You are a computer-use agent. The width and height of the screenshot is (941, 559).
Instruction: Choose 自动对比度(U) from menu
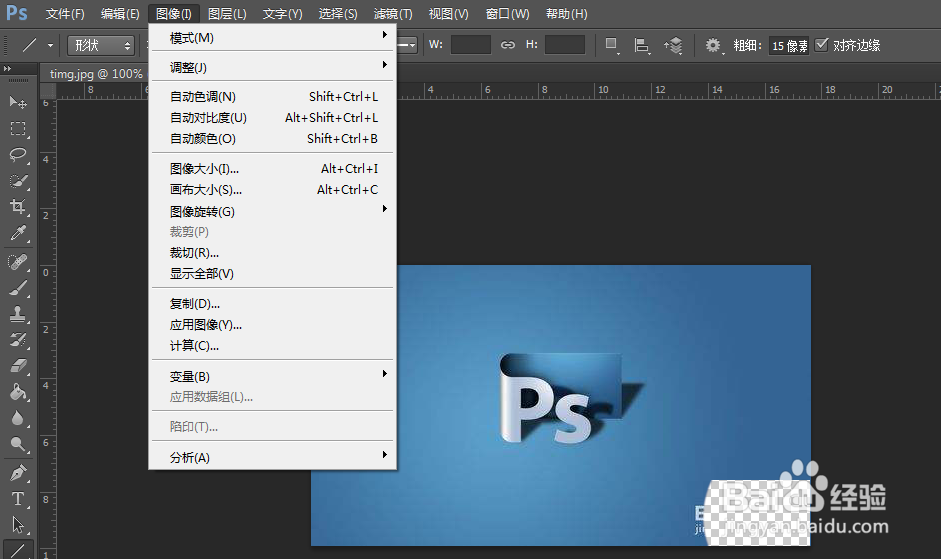point(272,118)
